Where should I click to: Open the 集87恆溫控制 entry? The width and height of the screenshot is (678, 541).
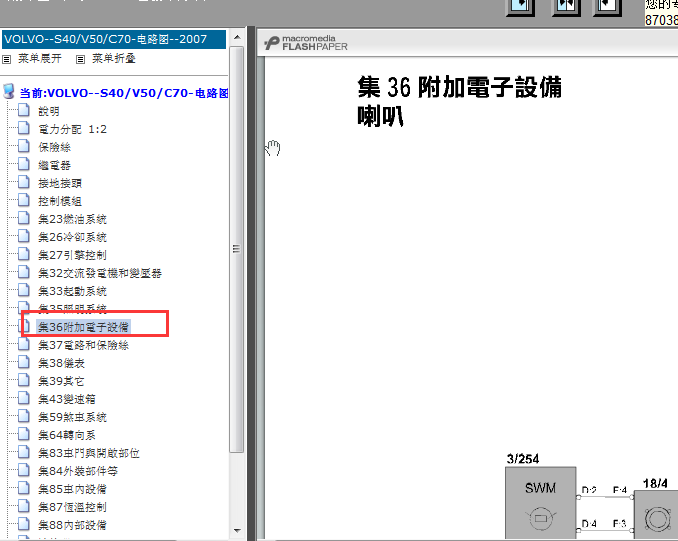tap(72, 507)
